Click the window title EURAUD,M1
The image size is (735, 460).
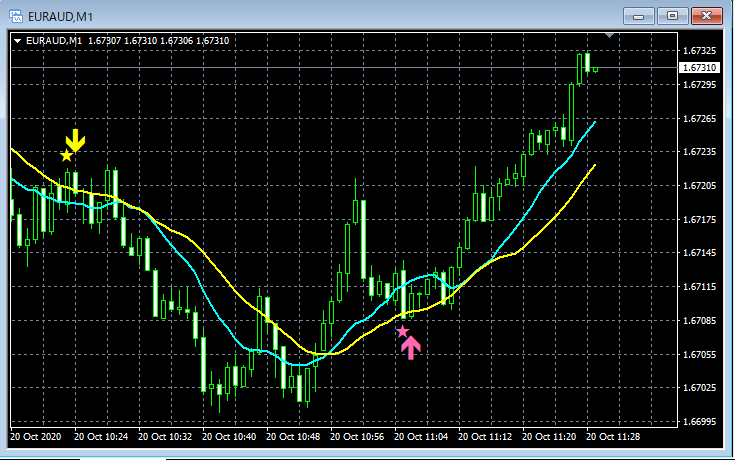tap(60, 17)
